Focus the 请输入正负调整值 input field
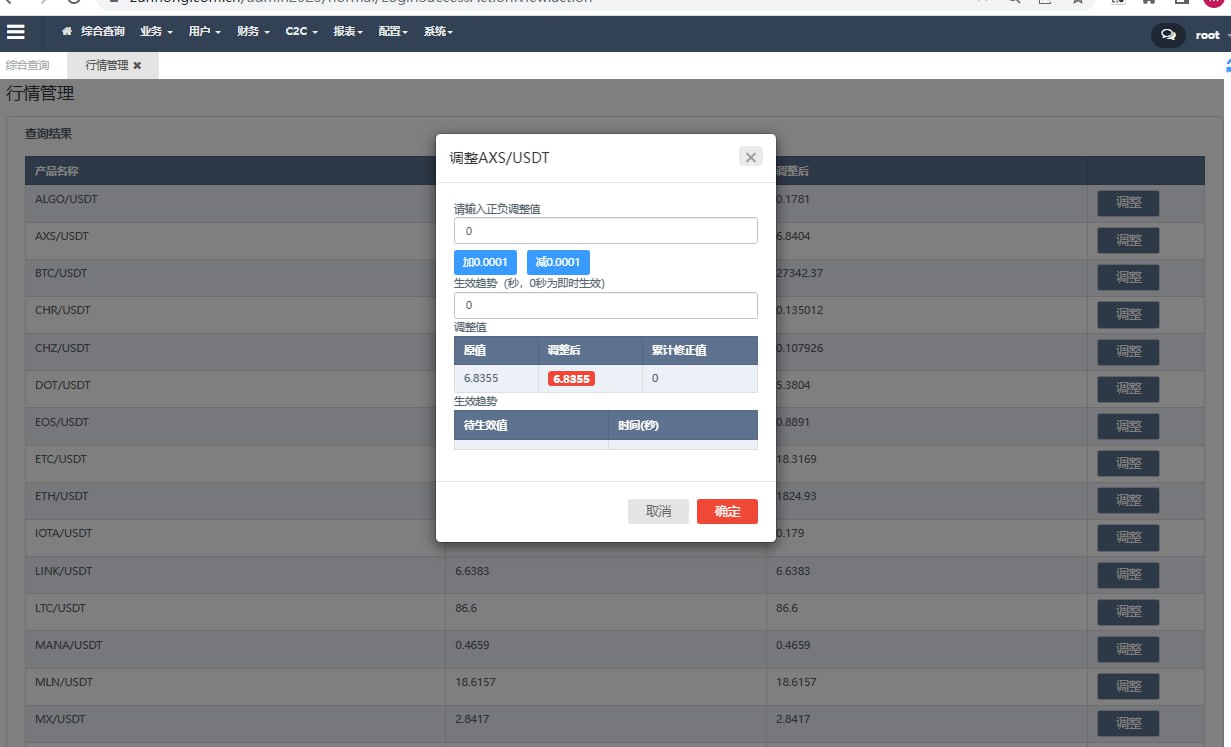1231x747 pixels. 605,231
